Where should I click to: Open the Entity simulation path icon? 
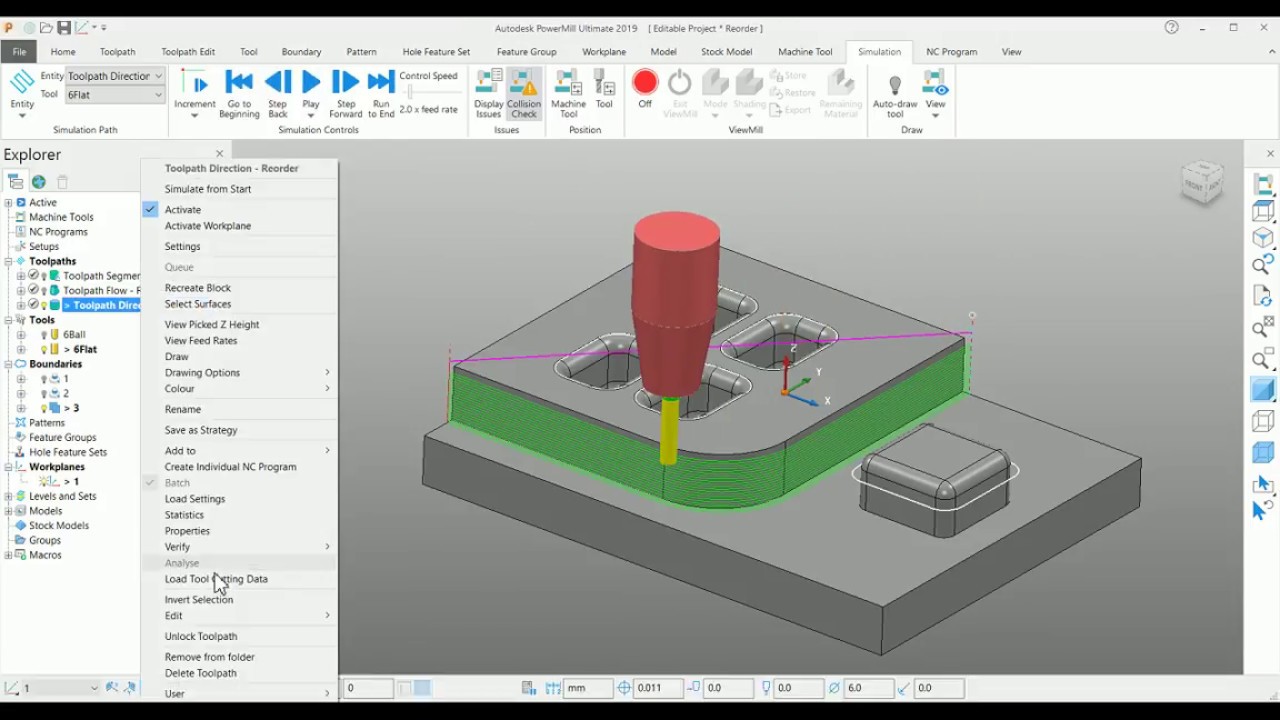click(x=22, y=93)
